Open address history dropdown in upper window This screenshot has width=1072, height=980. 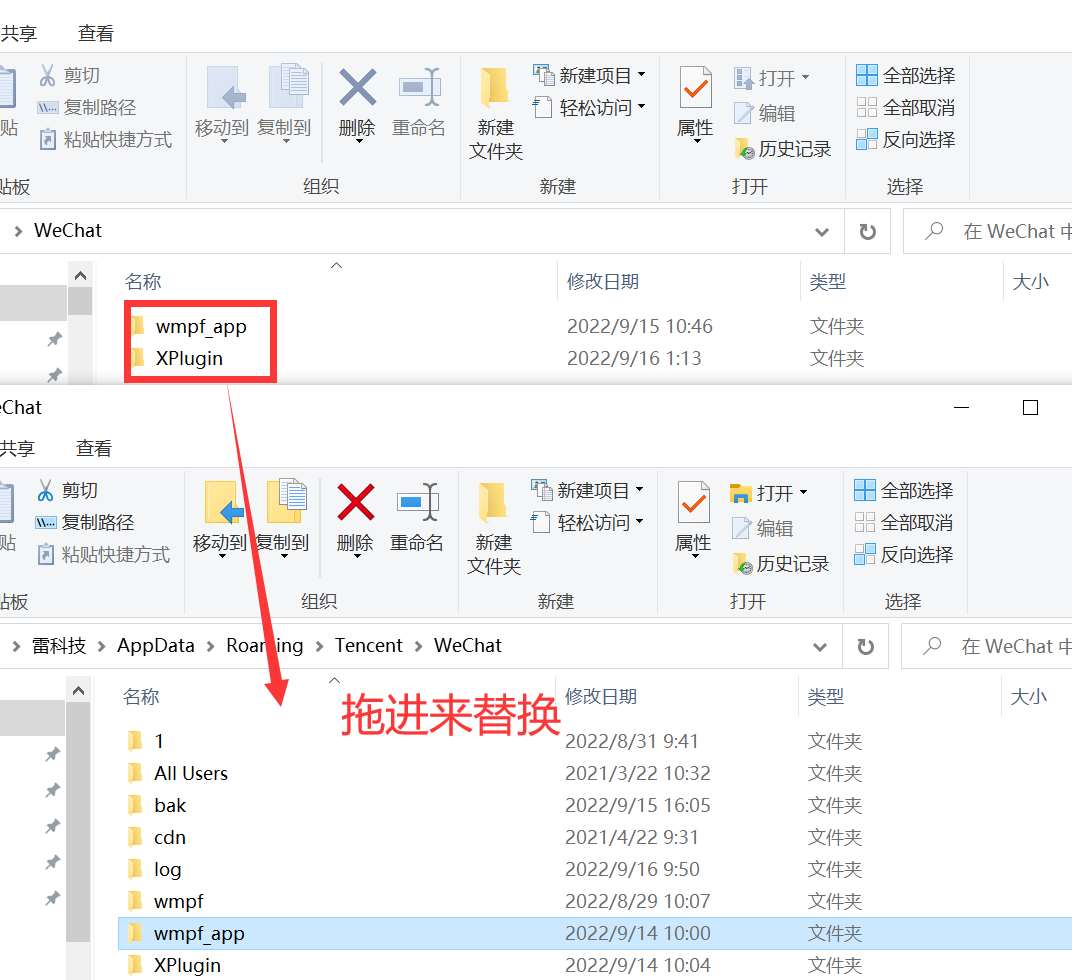tap(822, 233)
